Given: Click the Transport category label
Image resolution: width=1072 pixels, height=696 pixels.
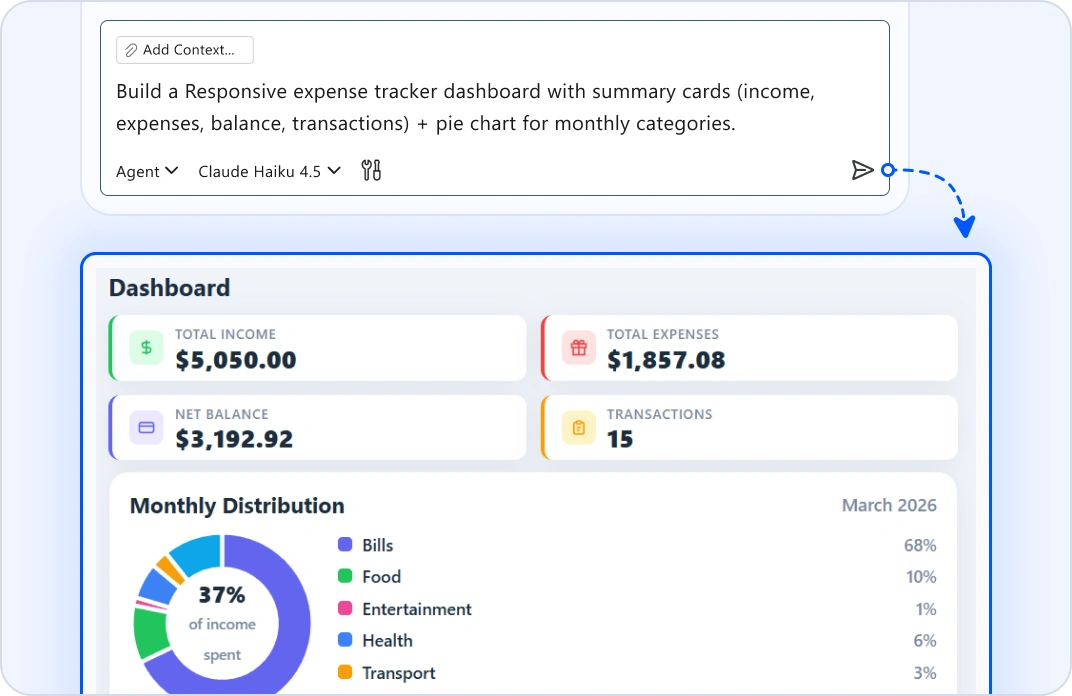Looking at the screenshot, I should click(x=399, y=673).
